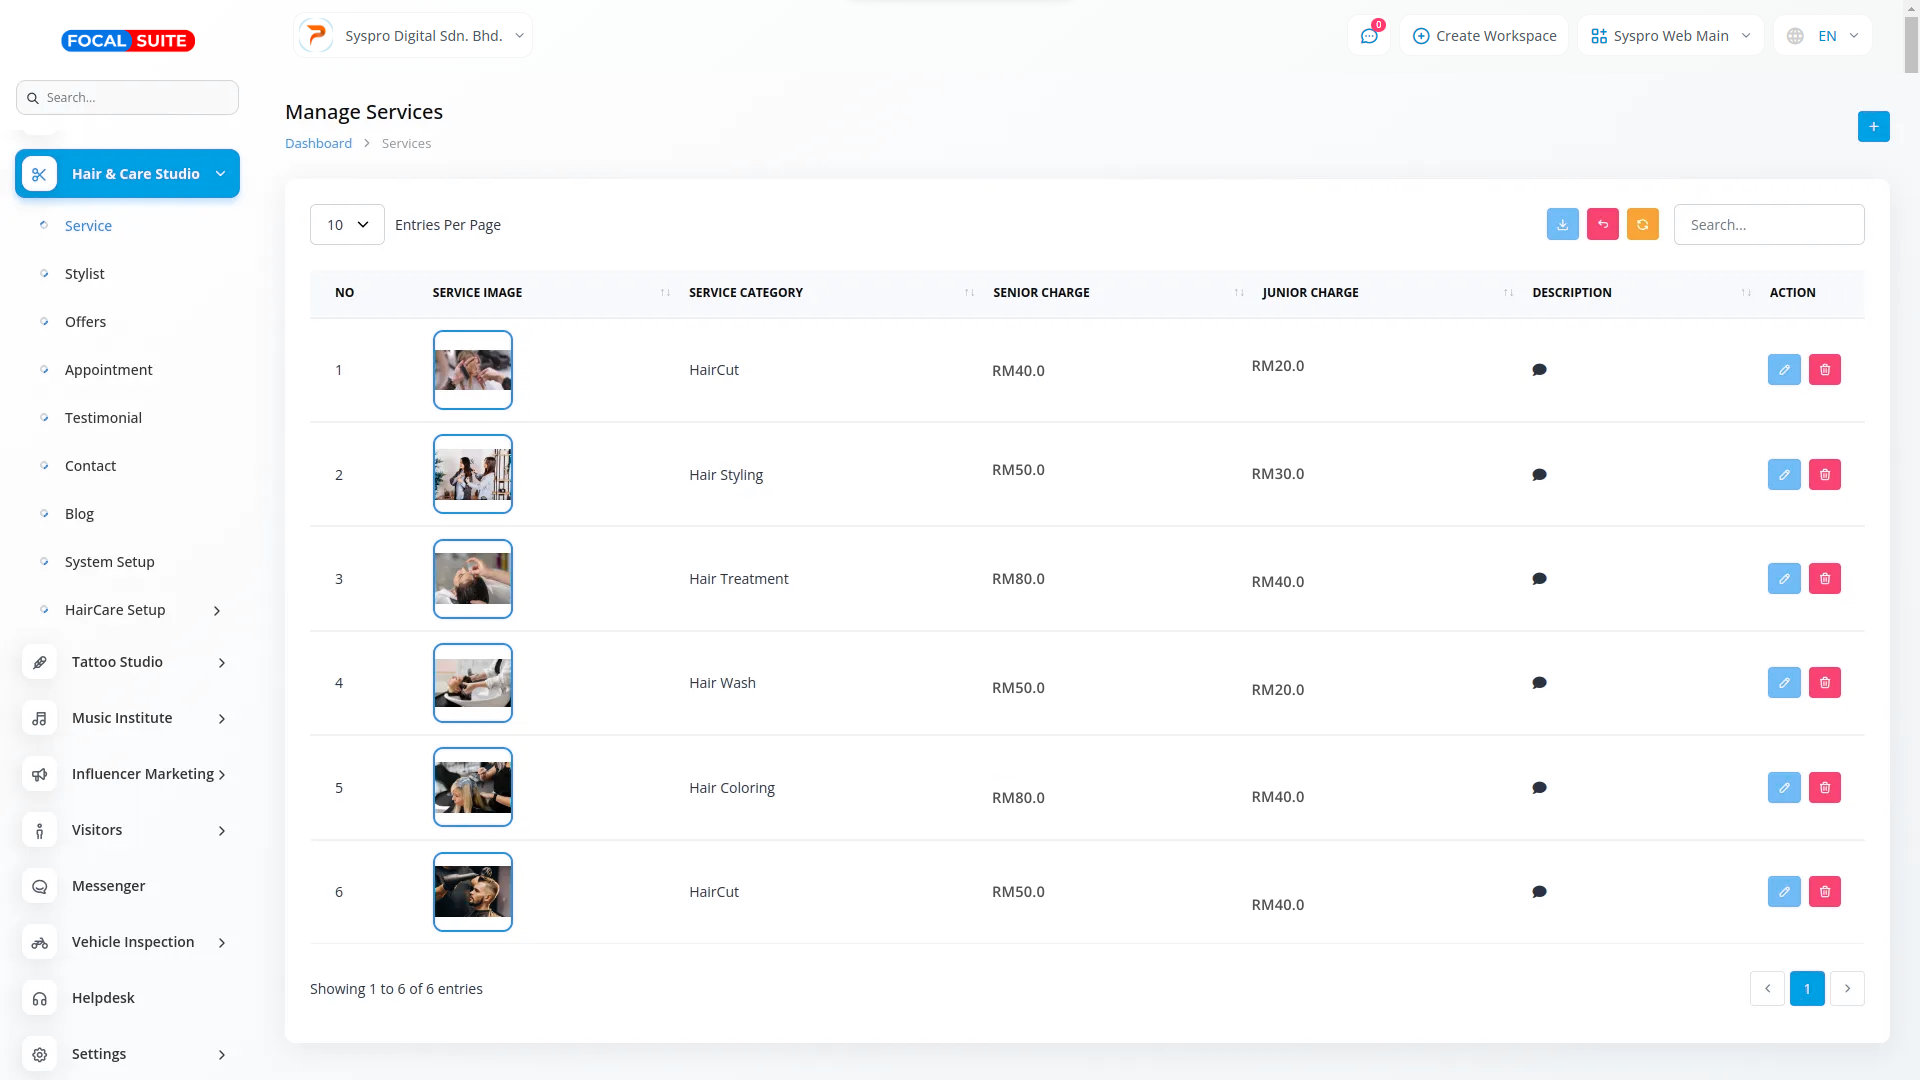Click the orange refresh reload icon

point(1642,224)
